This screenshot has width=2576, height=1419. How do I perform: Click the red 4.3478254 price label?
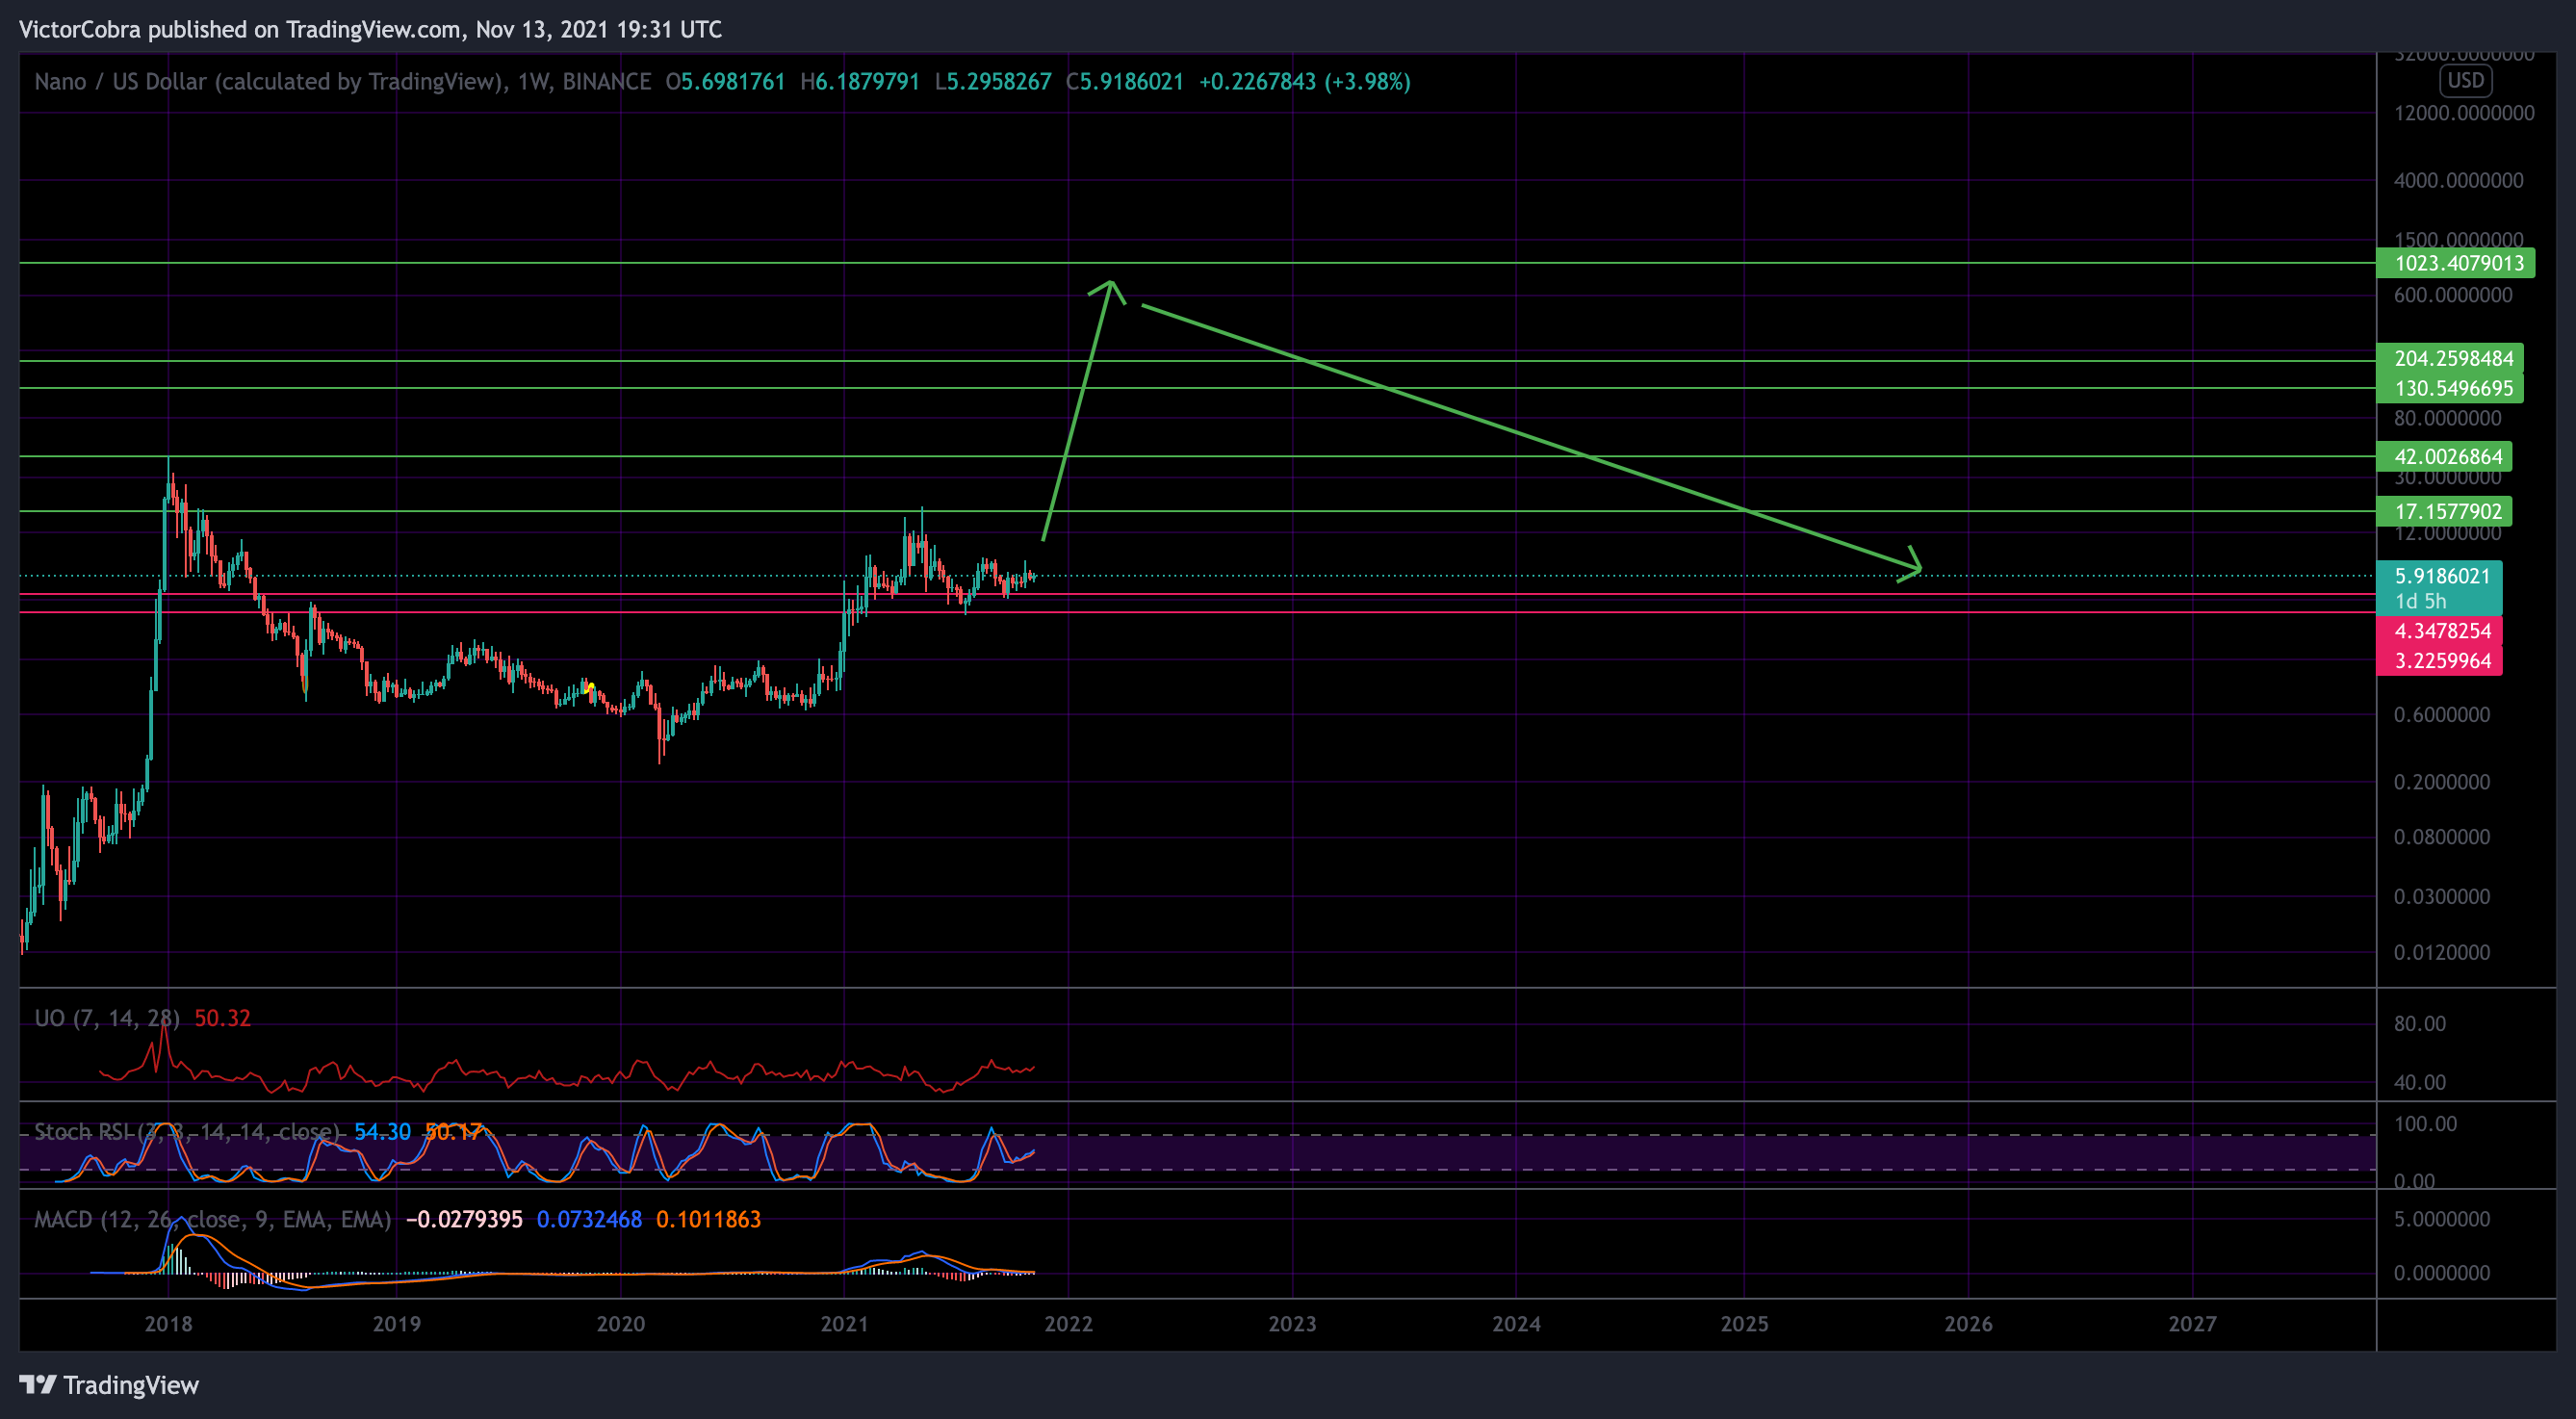tap(2440, 631)
